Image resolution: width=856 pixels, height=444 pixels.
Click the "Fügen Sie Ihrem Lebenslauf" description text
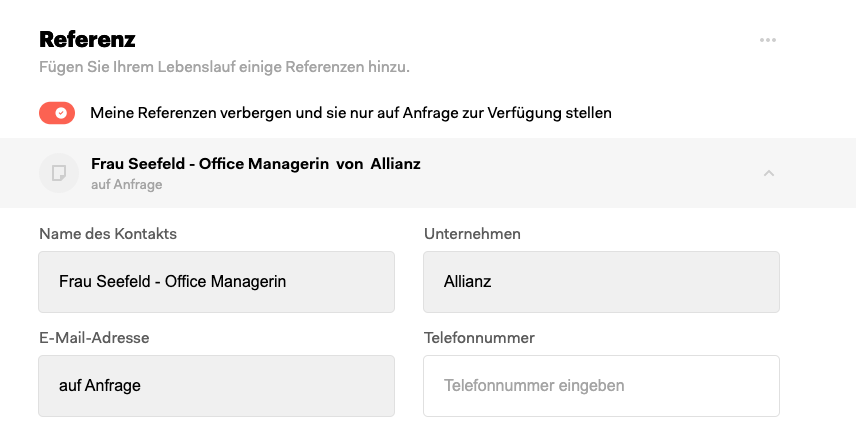point(224,68)
